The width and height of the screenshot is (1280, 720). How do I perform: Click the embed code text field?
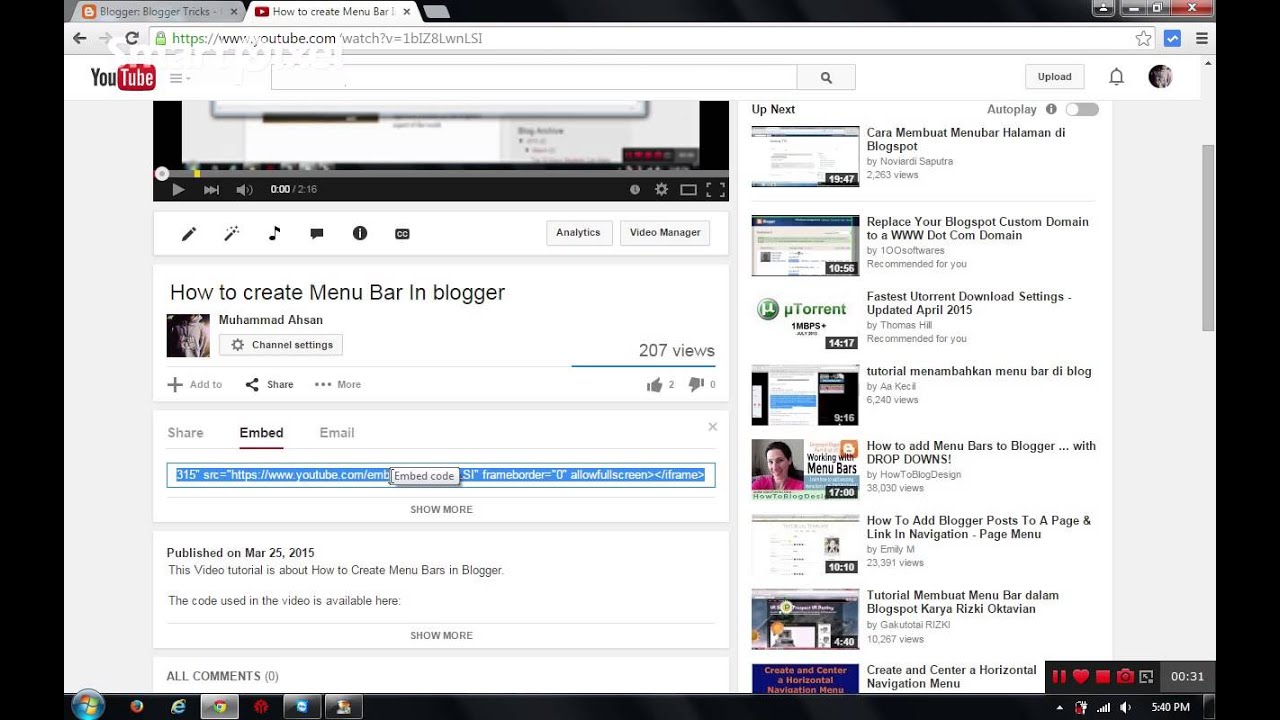441,475
